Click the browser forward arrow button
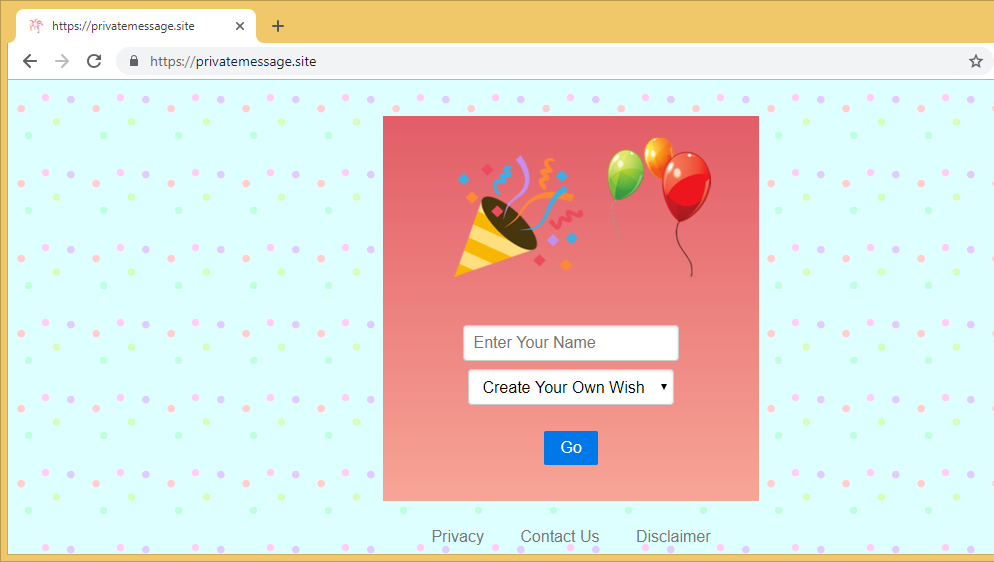Screen dimensions: 994x562 pyautogui.click(x=62, y=61)
